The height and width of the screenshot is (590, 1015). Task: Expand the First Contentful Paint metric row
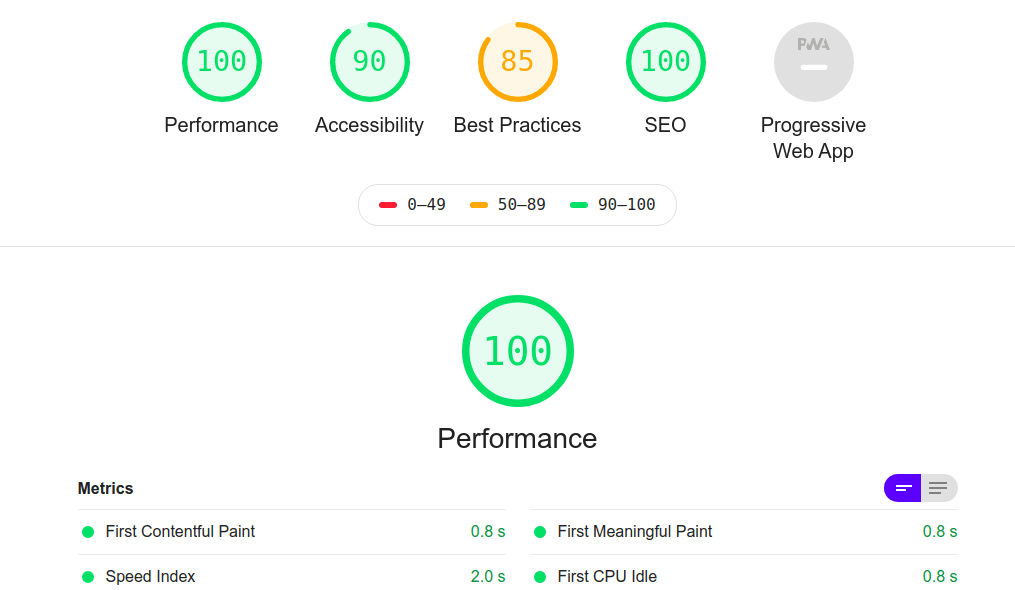point(180,532)
